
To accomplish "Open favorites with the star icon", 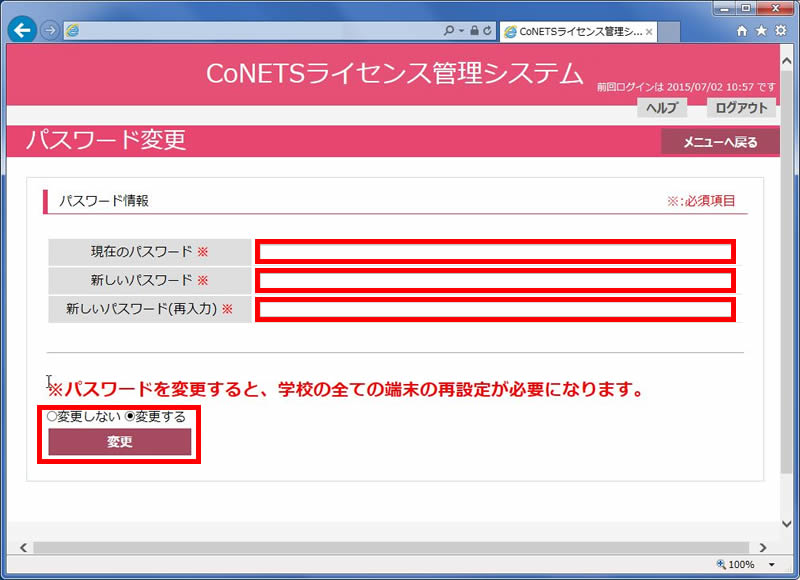I will point(761,31).
